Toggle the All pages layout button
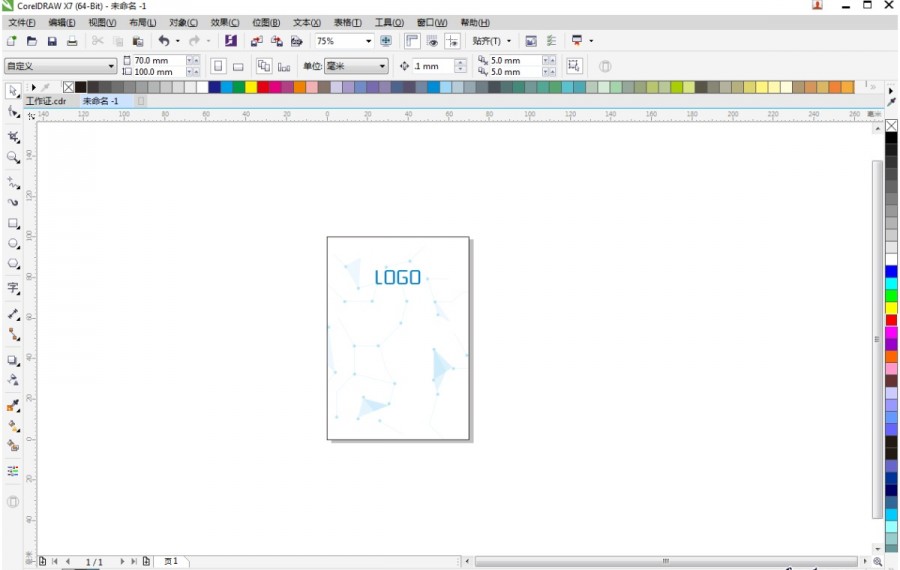The height and width of the screenshot is (570, 900). (264, 66)
